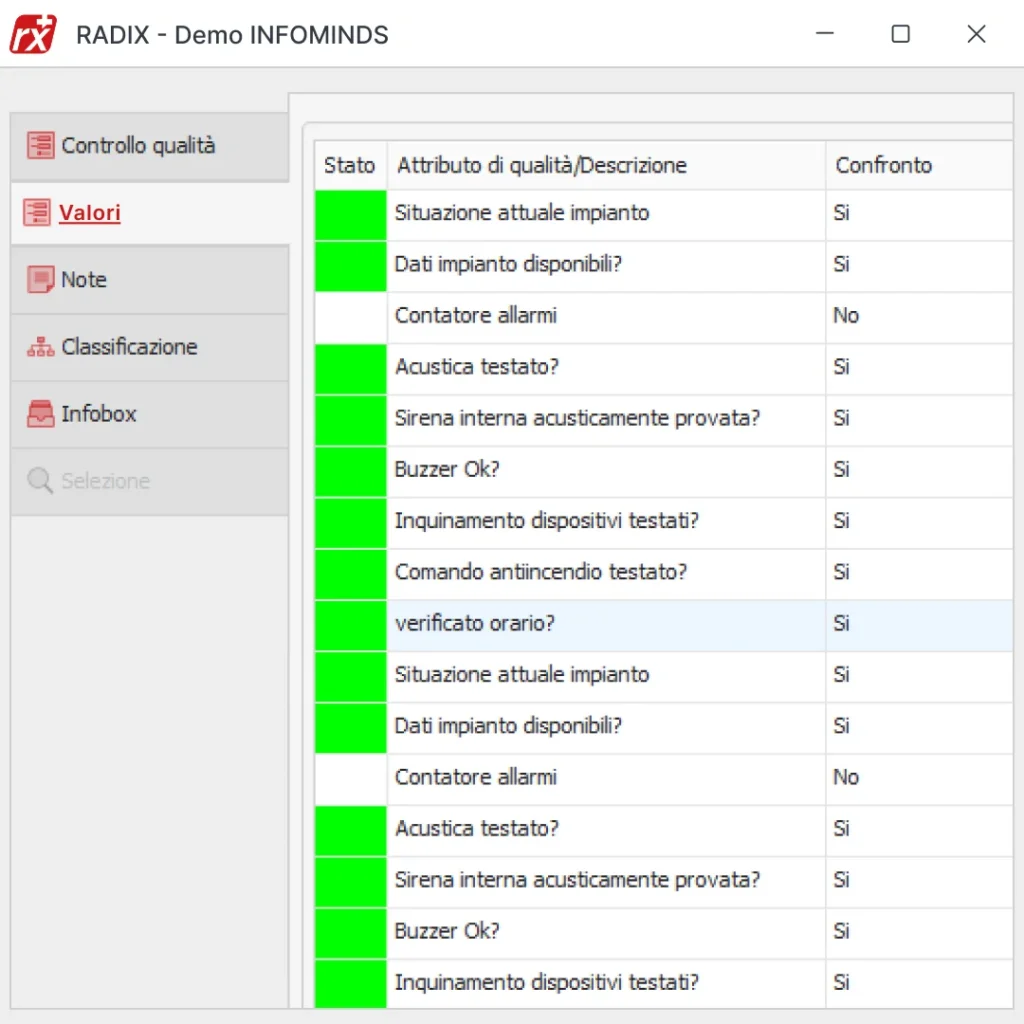Switch to the Controllo qualità tab
Screen dimensions: 1024x1024
pyautogui.click(x=140, y=145)
